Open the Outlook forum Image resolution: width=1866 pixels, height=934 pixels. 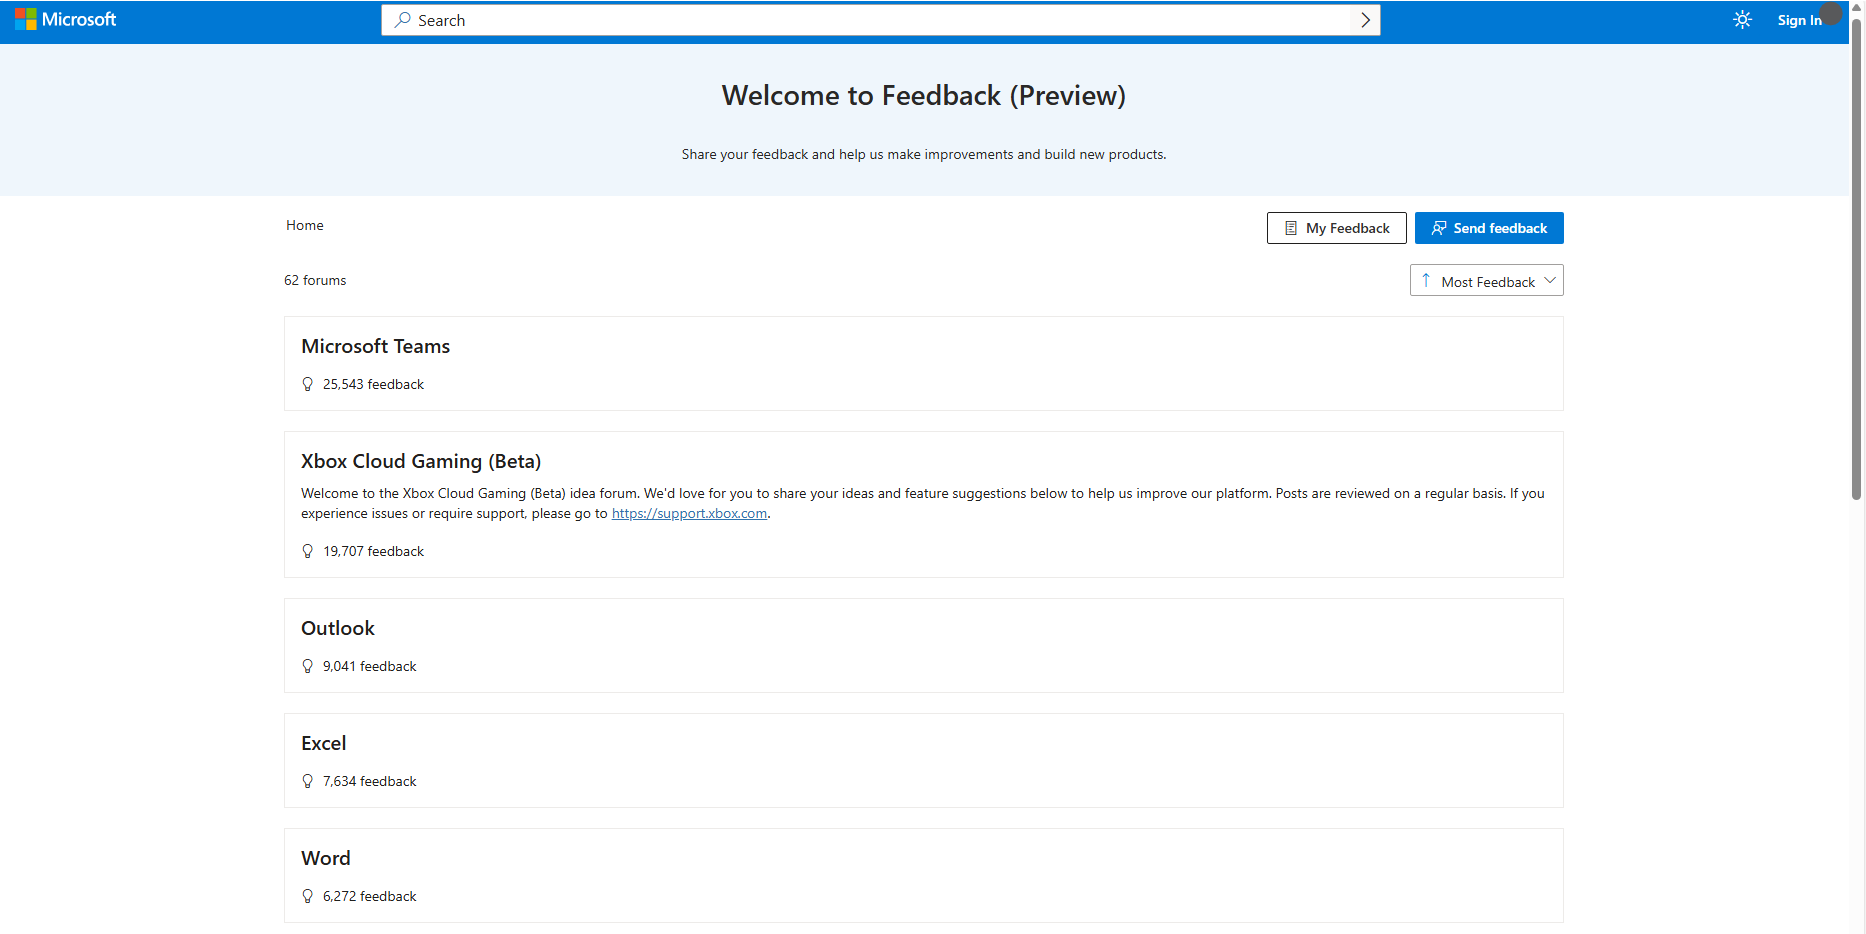pyautogui.click(x=338, y=628)
